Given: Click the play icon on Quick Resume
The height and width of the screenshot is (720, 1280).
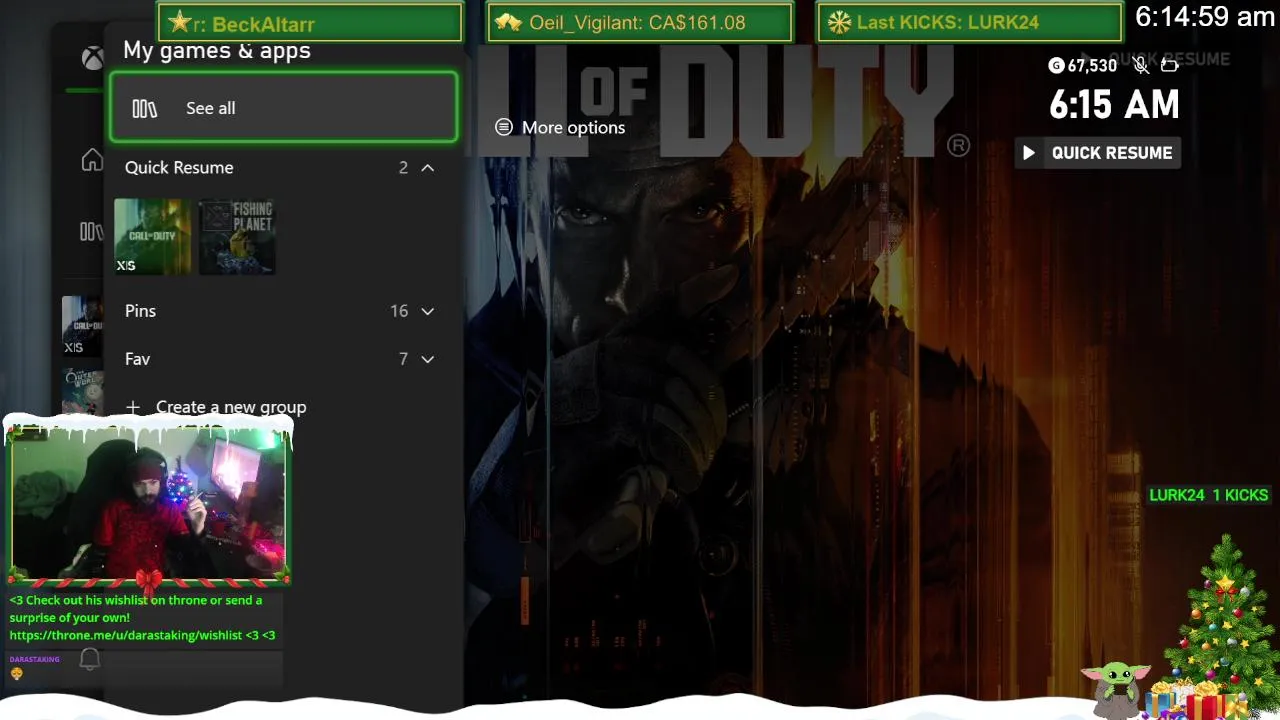Looking at the screenshot, I should coord(1029,153).
